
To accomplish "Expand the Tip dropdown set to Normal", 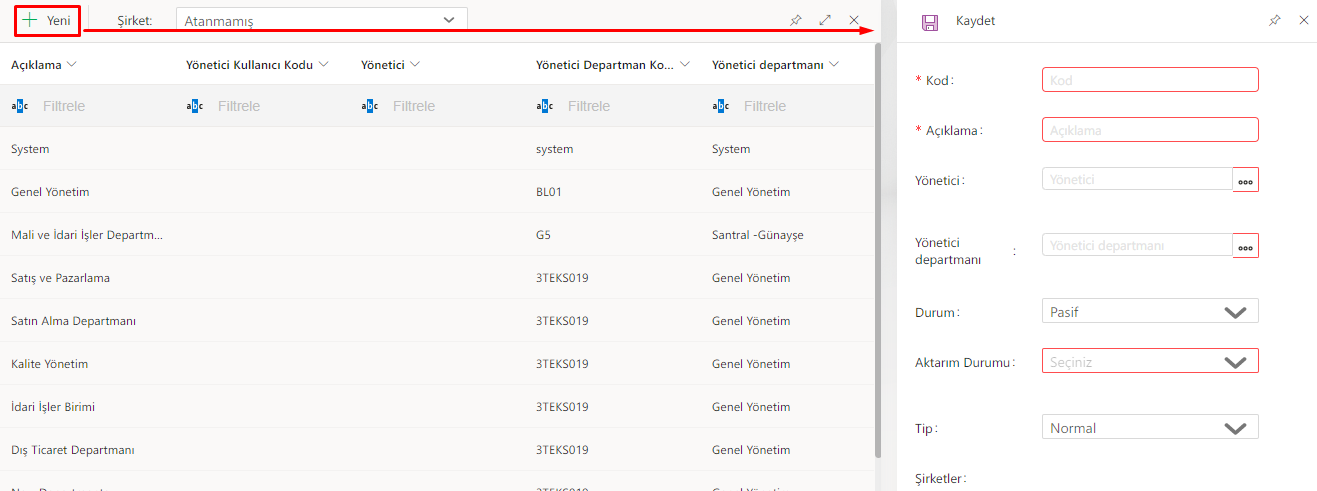I will 1149,428.
